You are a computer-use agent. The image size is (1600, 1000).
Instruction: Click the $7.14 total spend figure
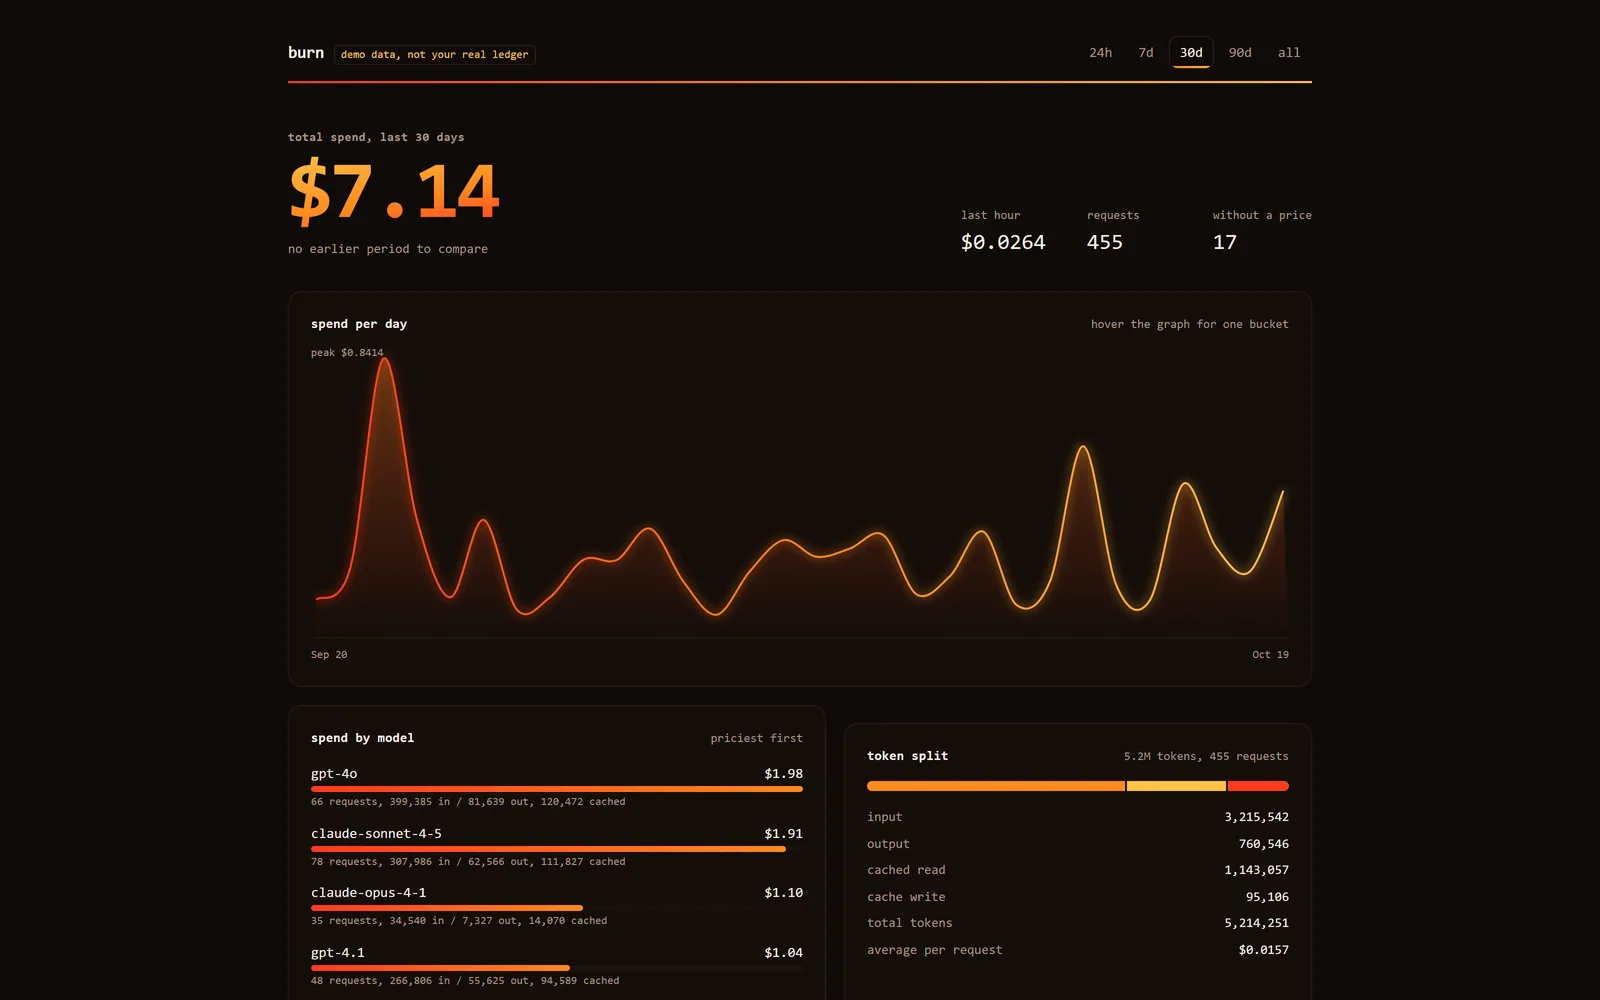tap(394, 191)
